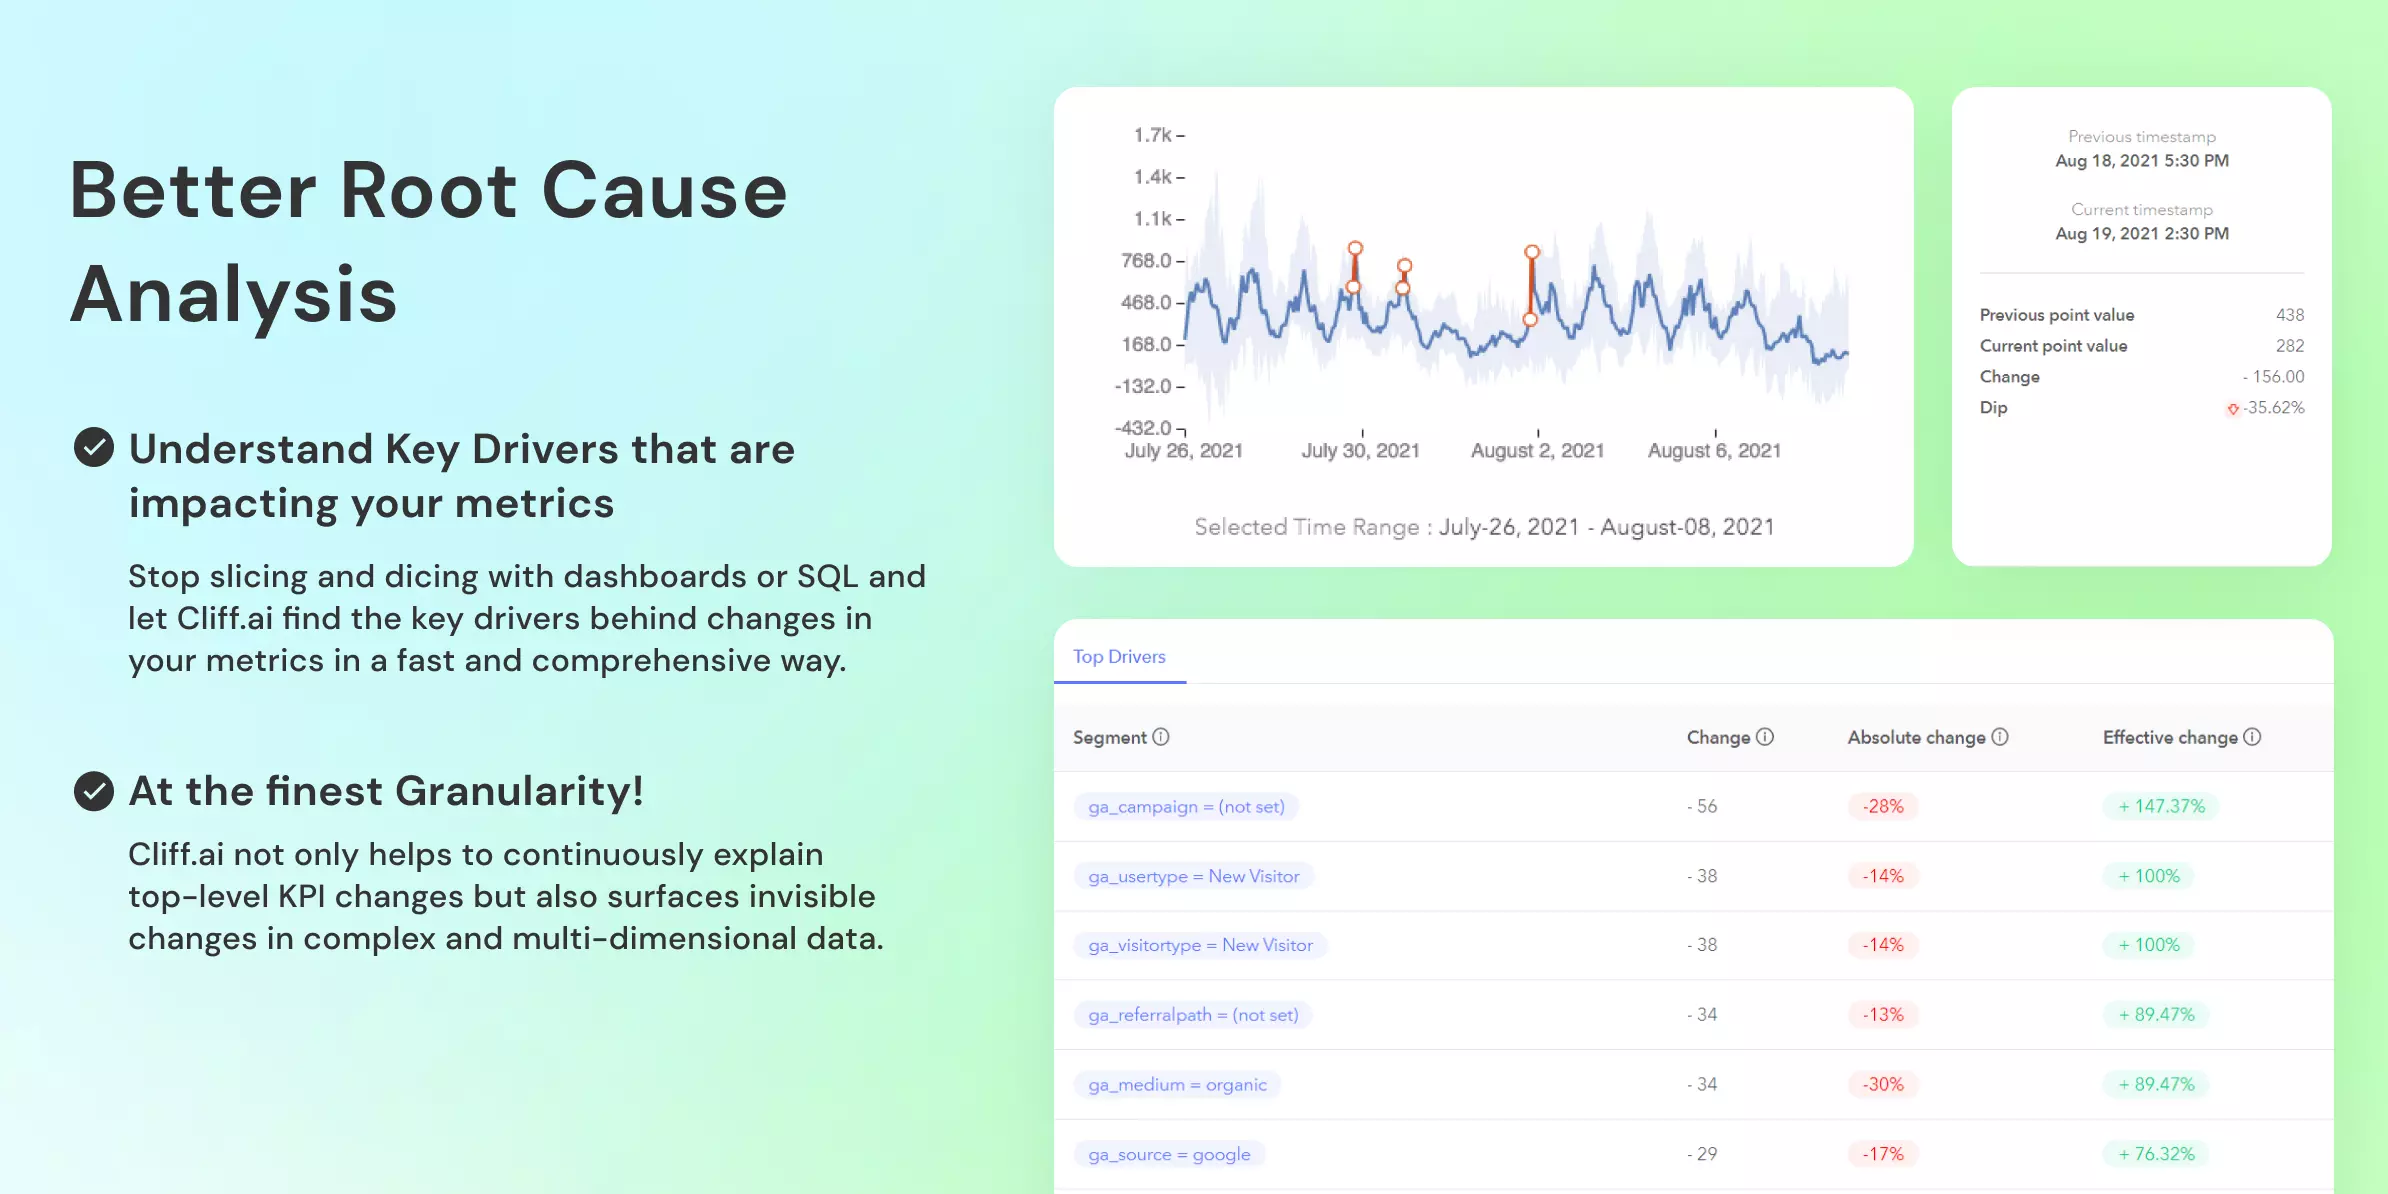Click the Selected Time Range text

point(1484,527)
